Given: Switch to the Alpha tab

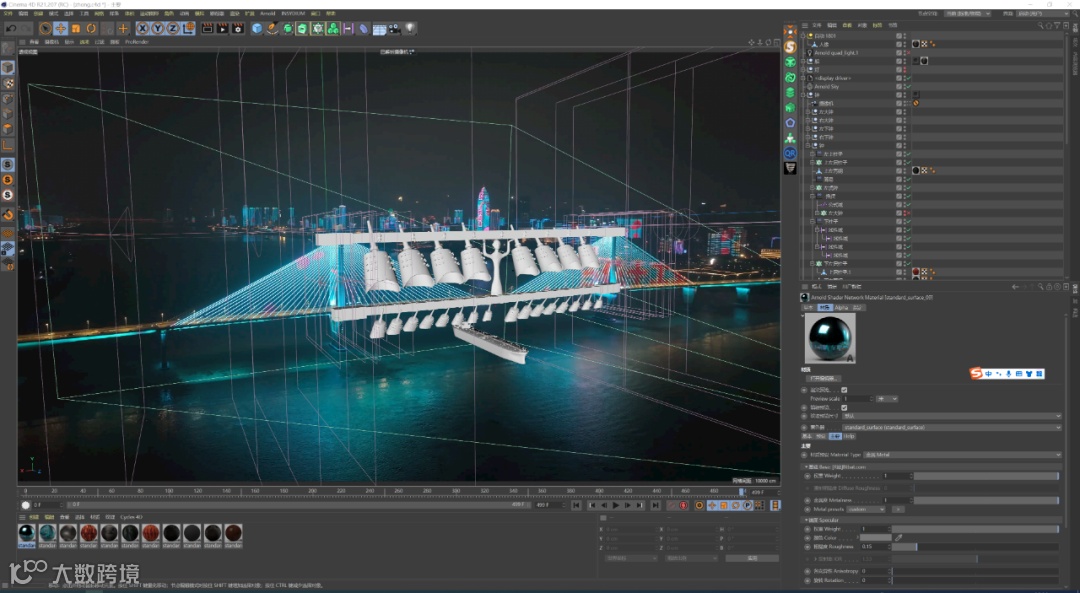Looking at the screenshot, I should tap(841, 308).
